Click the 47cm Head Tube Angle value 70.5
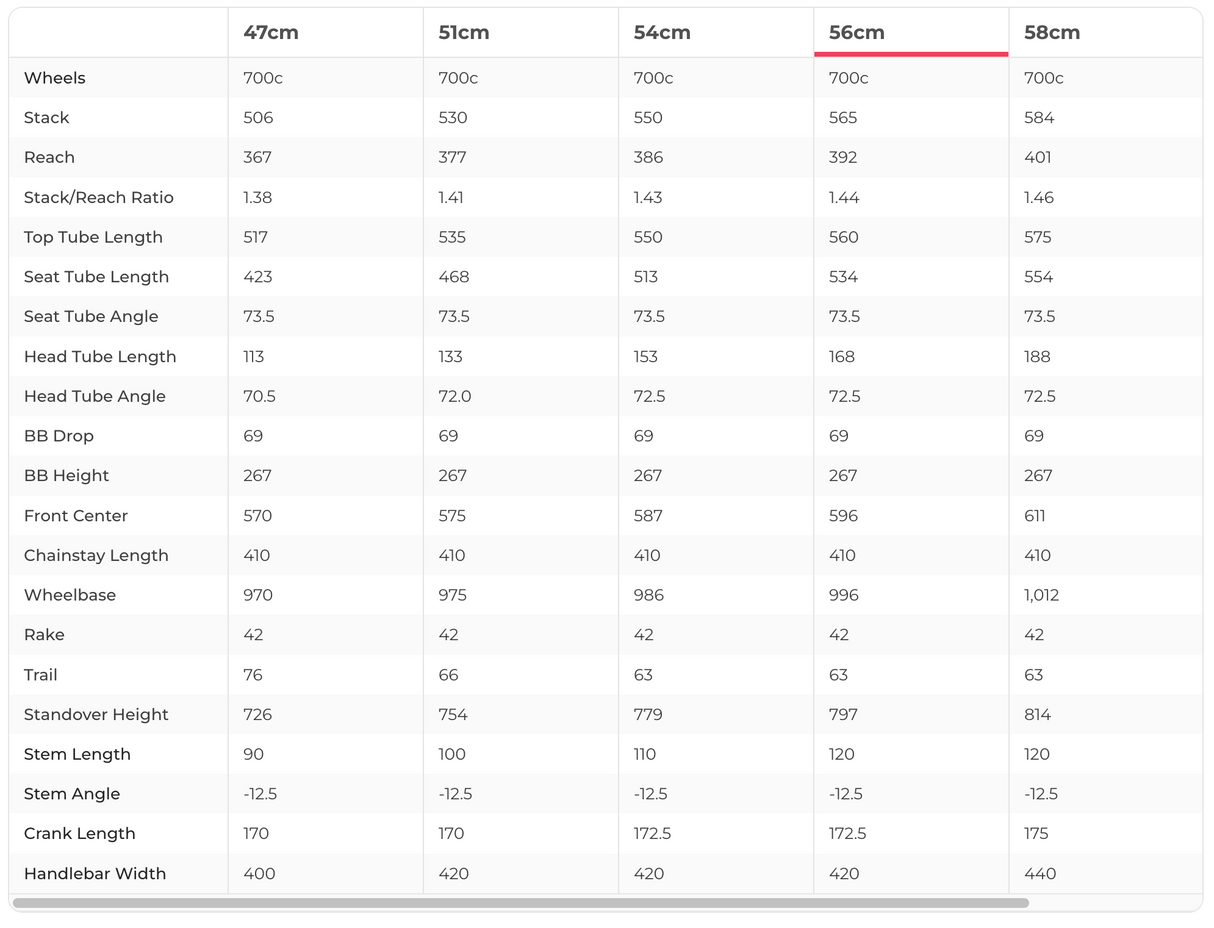The height and width of the screenshot is (928, 1214). coord(260,396)
